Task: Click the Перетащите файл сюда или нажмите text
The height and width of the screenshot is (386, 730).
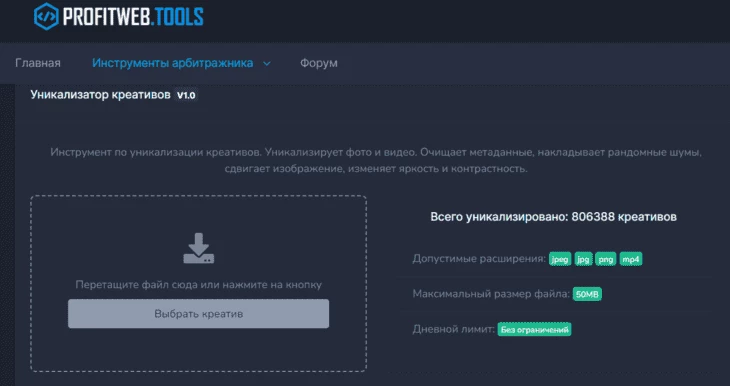Action: click(x=199, y=284)
